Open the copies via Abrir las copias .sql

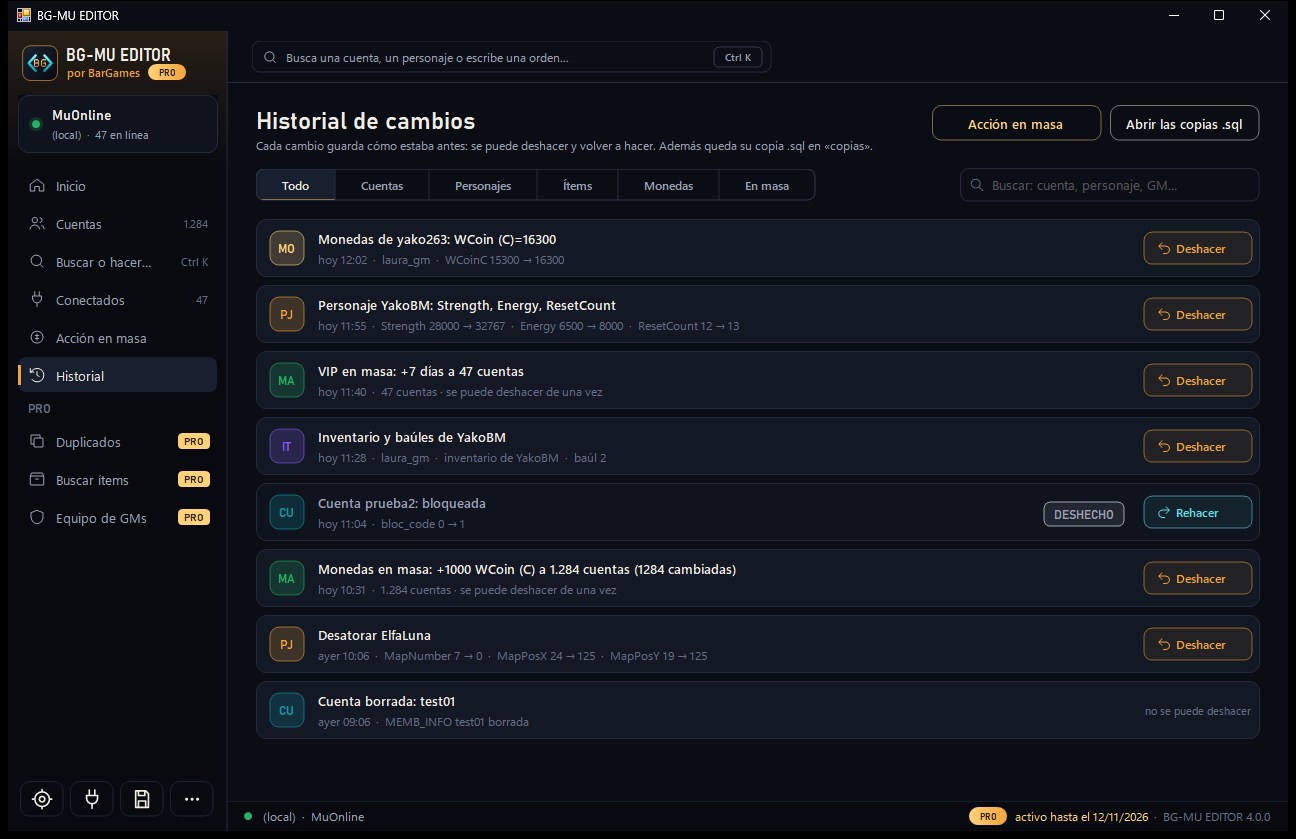tap(1184, 124)
